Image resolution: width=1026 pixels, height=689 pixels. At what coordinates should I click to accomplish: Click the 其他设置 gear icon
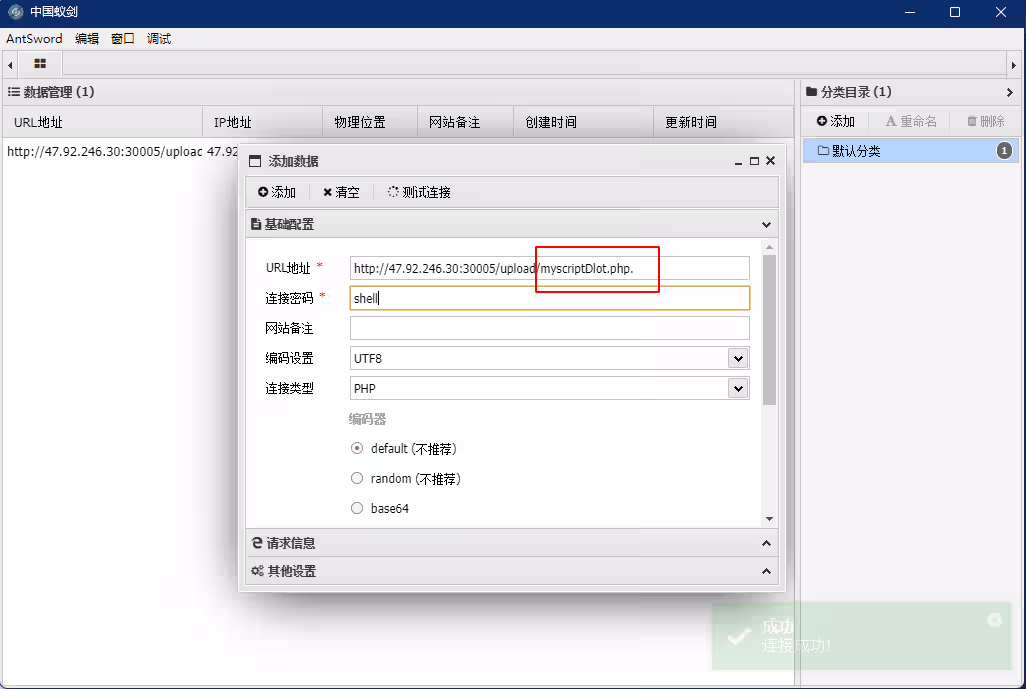[x=258, y=571]
